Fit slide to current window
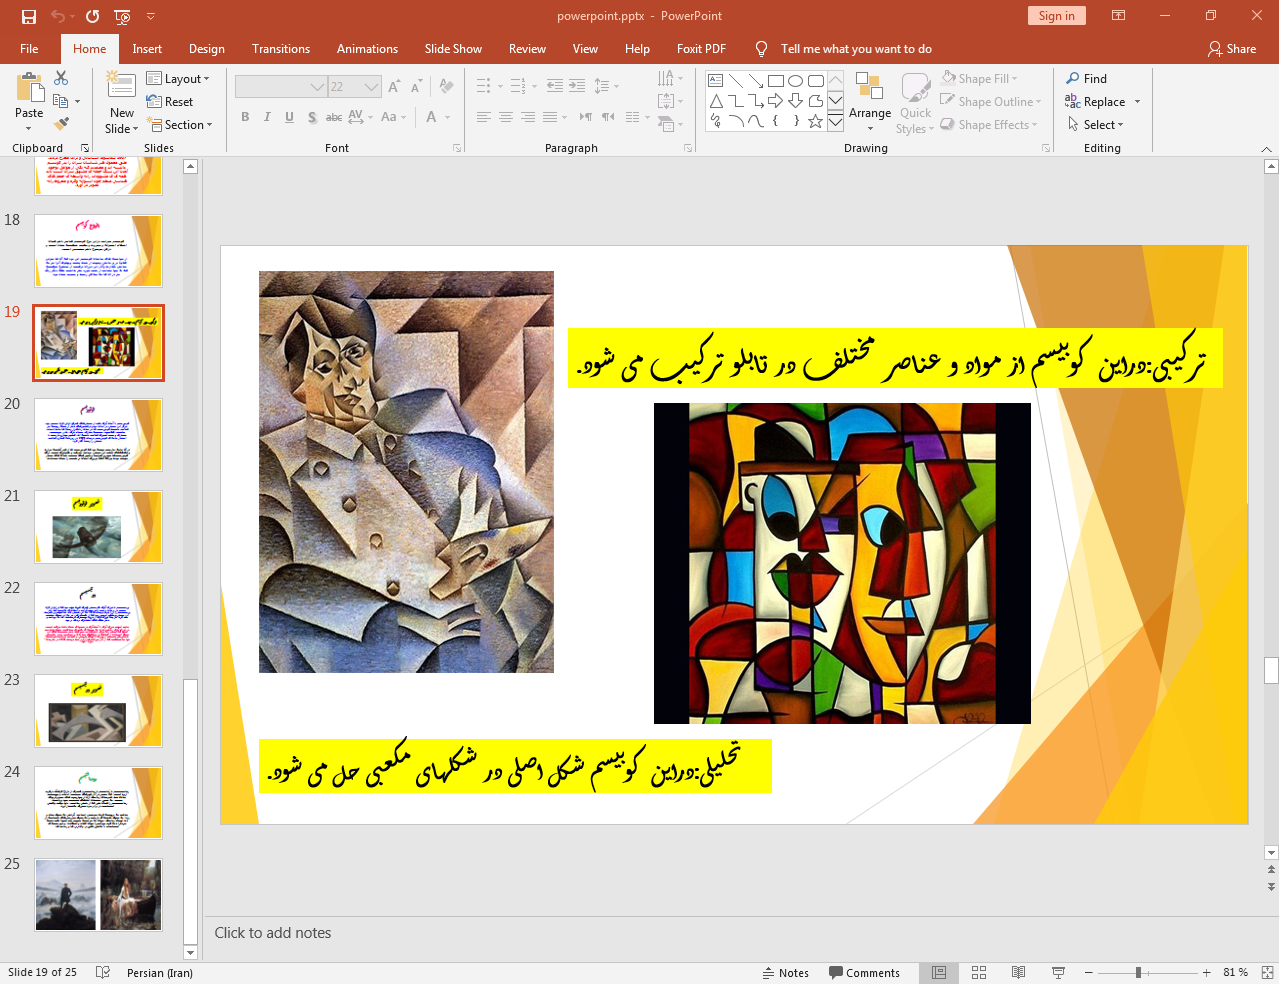Viewport: 1279px width, 984px height. click(x=1267, y=973)
